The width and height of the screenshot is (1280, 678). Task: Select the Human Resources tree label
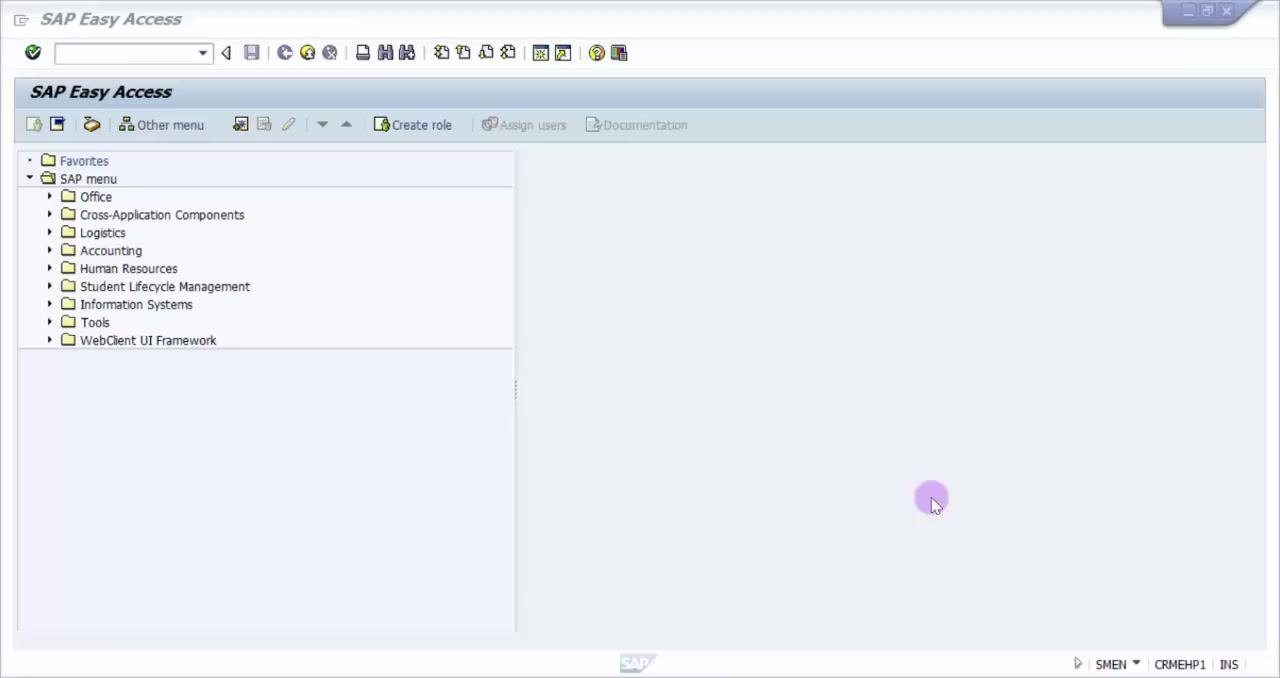[129, 269]
